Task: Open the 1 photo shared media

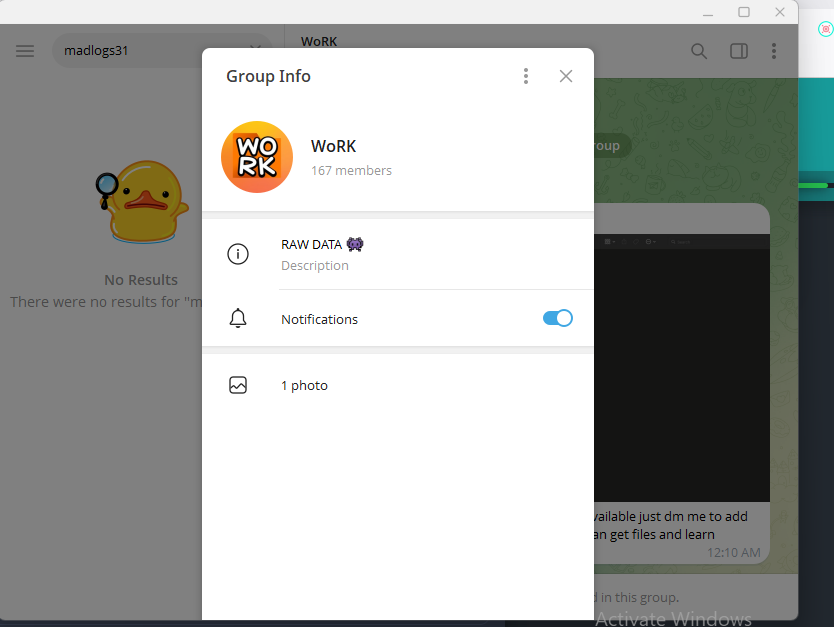Action: pos(304,385)
